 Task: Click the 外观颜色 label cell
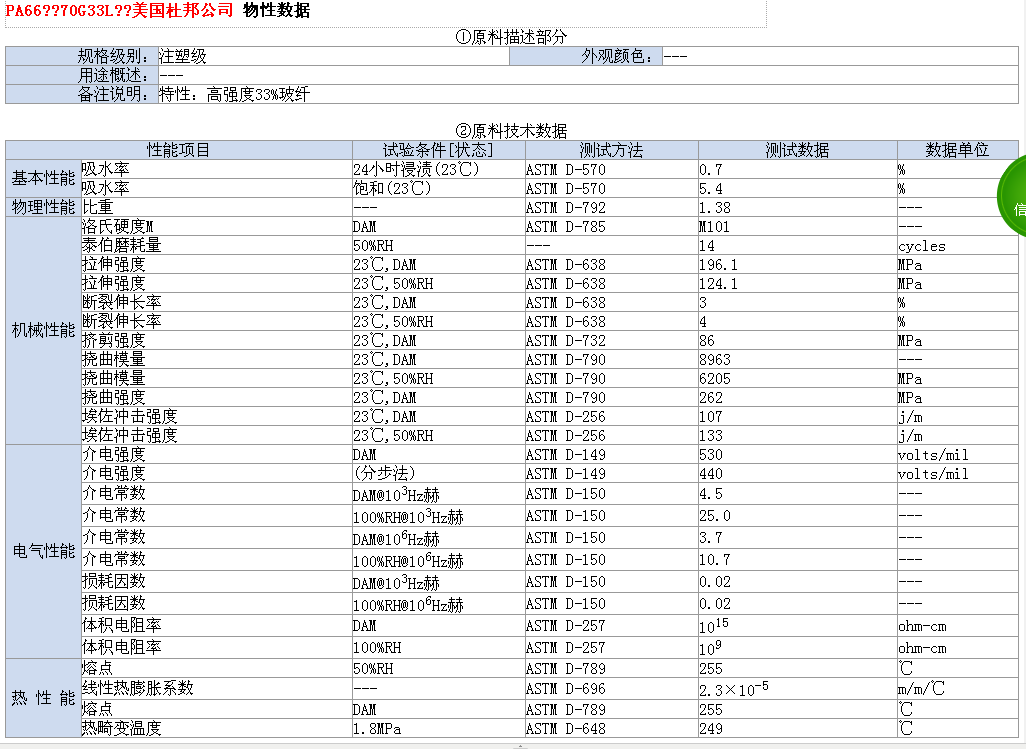point(614,56)
